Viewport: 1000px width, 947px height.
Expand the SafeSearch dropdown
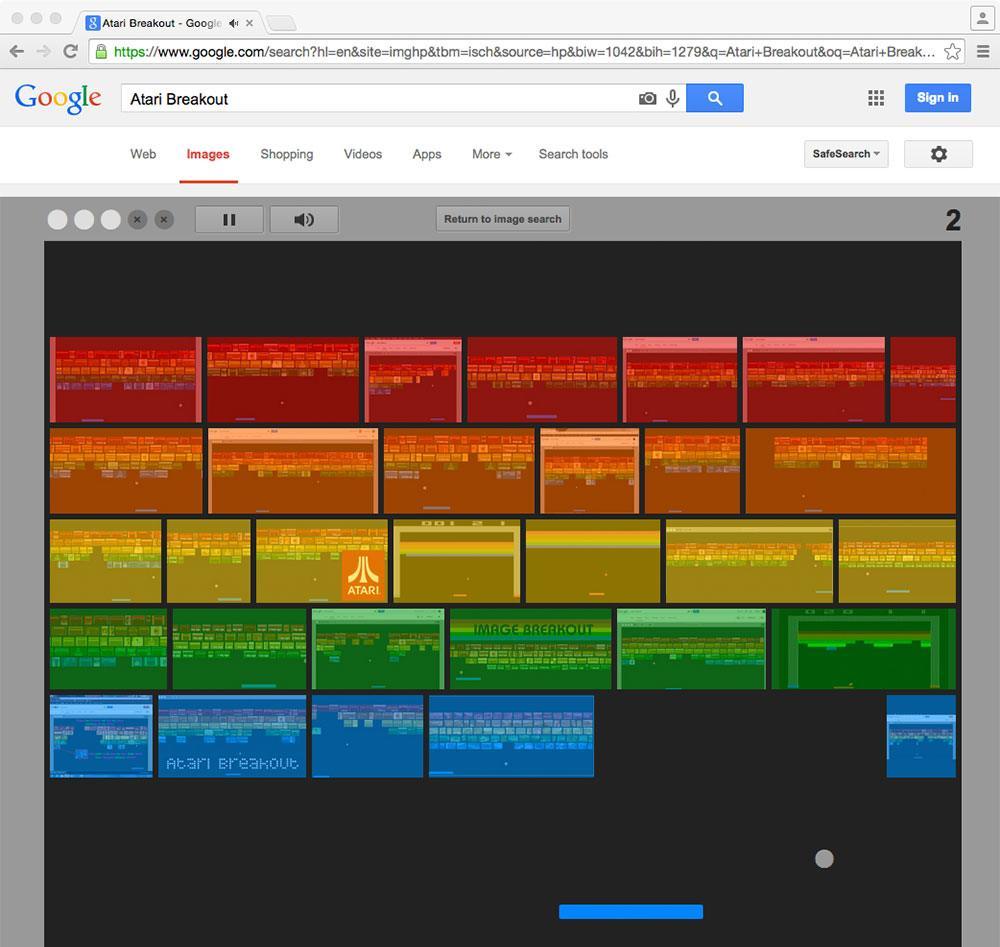point(846,154)
